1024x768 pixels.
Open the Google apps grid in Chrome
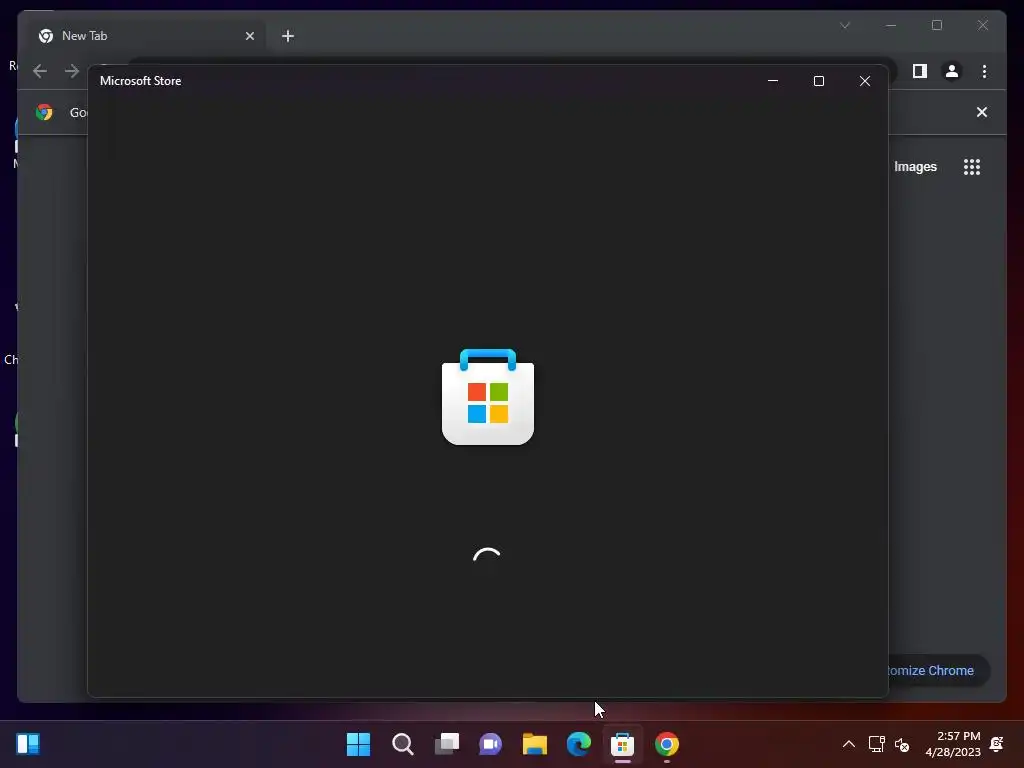pos(972,167)
